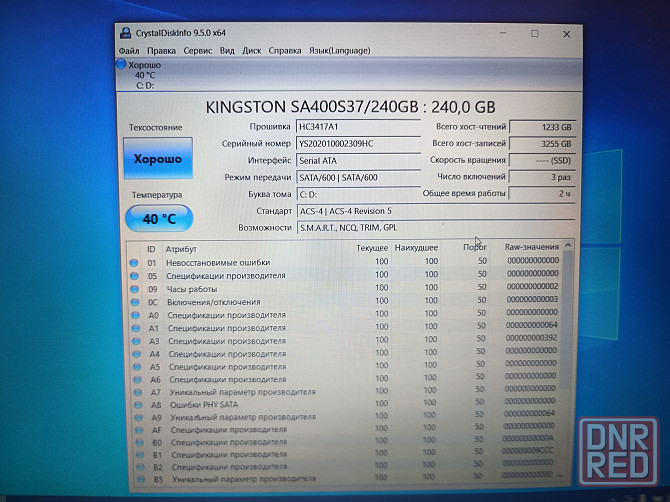The width and height of the screenshot is (670, 502).
Task: Click the Возможности field S.M.A.R.T., NCQ, TRIM
Action: (x=435, y=228)
